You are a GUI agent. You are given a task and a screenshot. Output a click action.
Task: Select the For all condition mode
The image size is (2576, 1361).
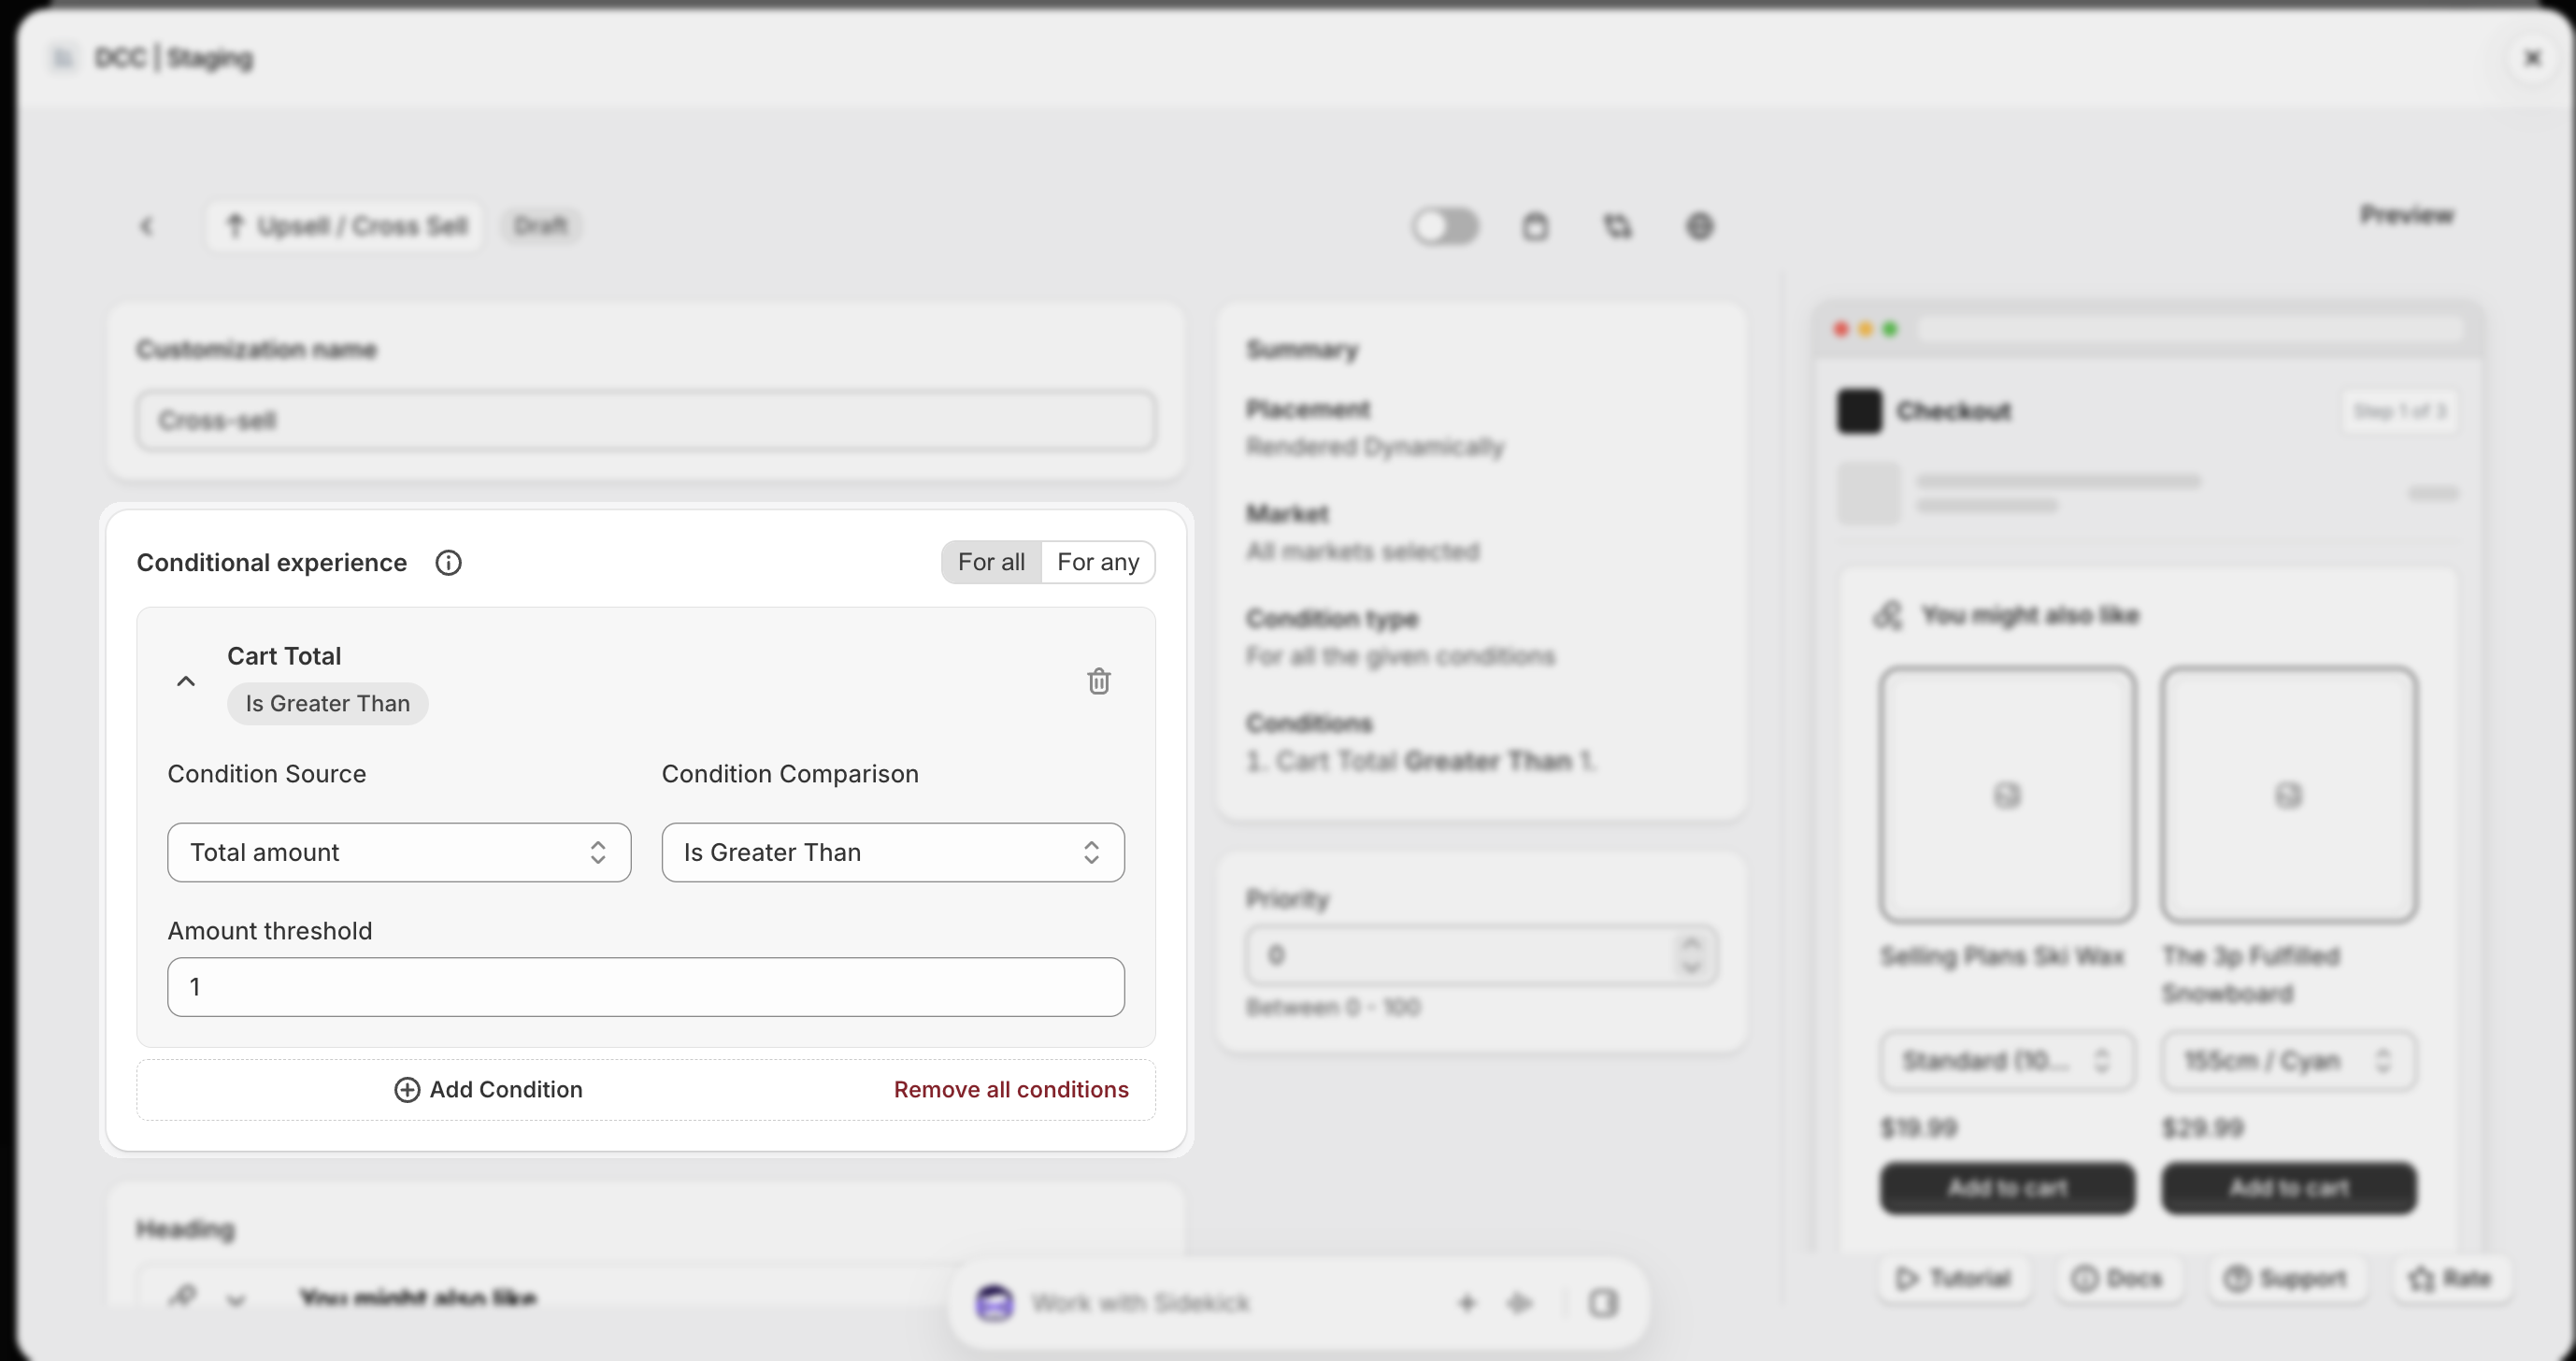tap(991, 562)
